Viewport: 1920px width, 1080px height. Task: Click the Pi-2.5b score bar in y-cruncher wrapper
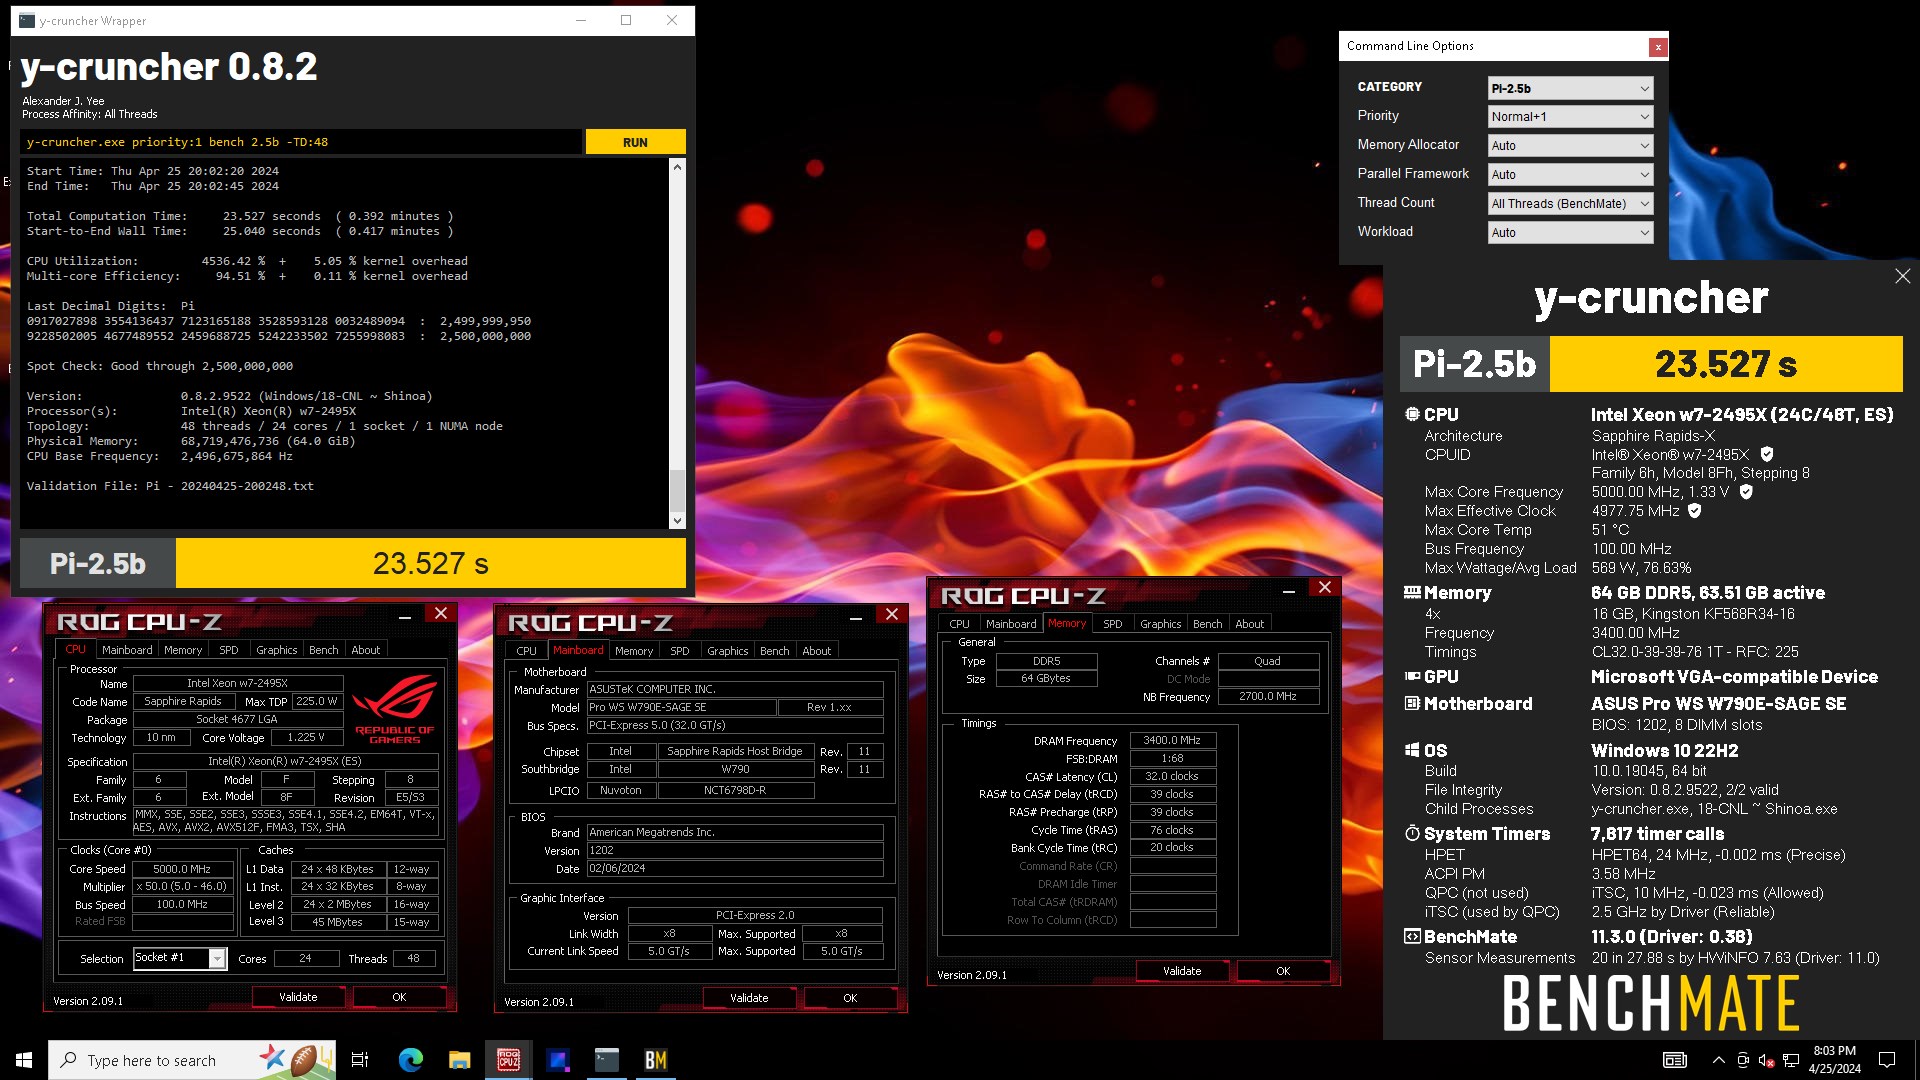point(353,564)
